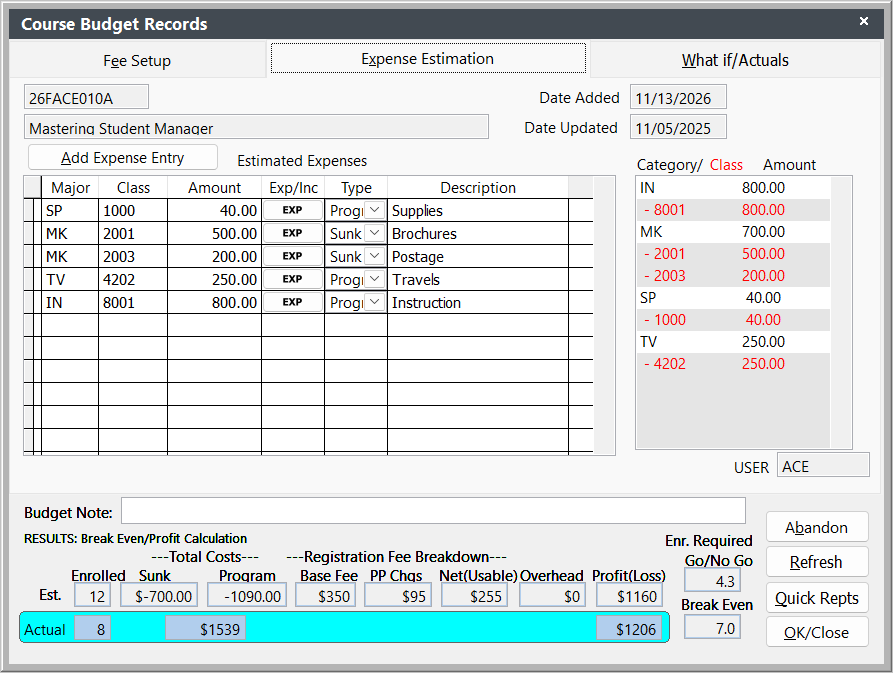Open Quick Repts
Screen dimensions: 893x673
(817, 598)
